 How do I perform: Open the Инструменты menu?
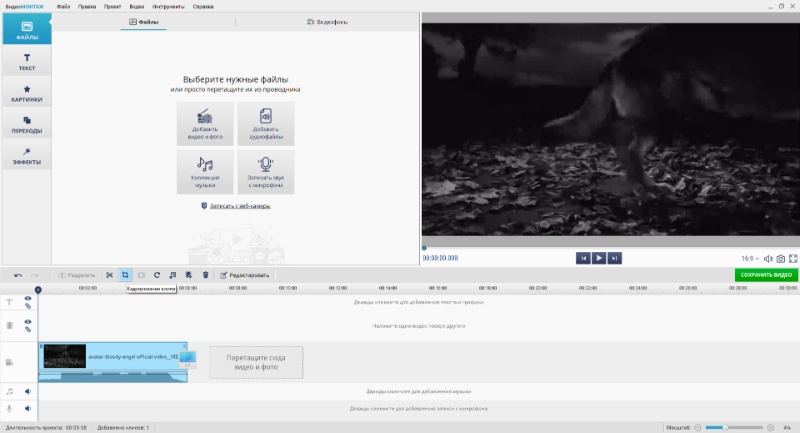coord(167,6)
